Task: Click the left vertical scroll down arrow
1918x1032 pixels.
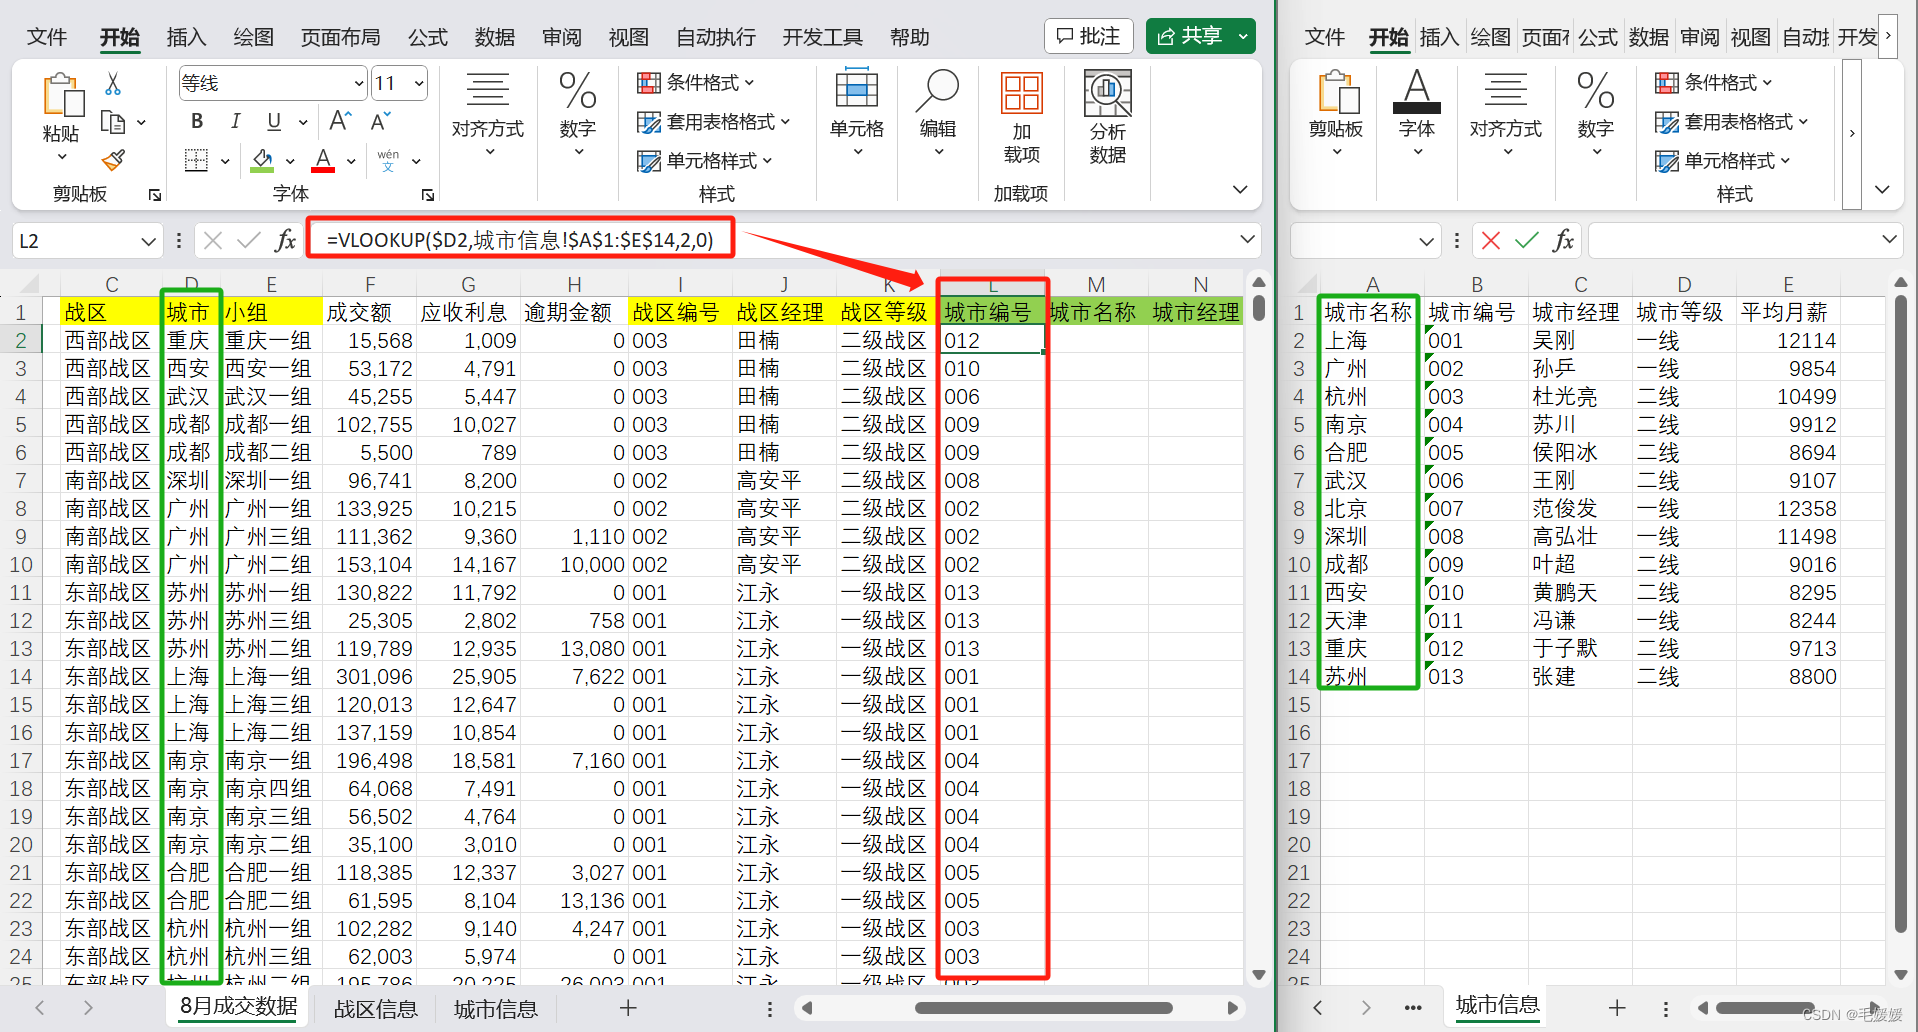Action: [x=1259, y=974]
